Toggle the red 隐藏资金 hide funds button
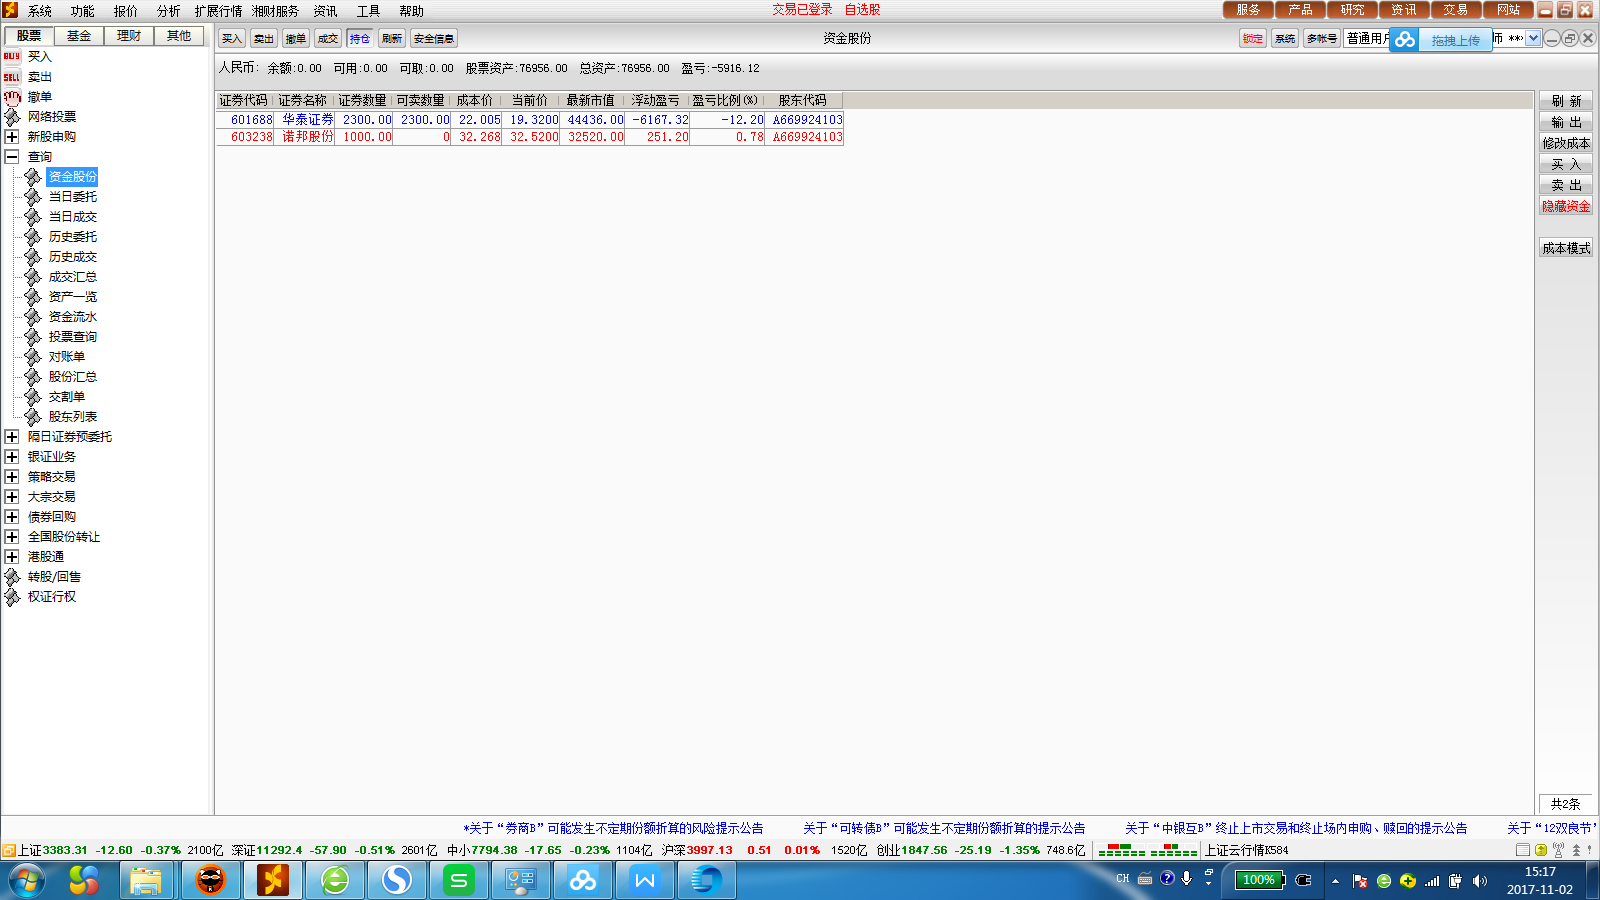 tap(1565, 206)
